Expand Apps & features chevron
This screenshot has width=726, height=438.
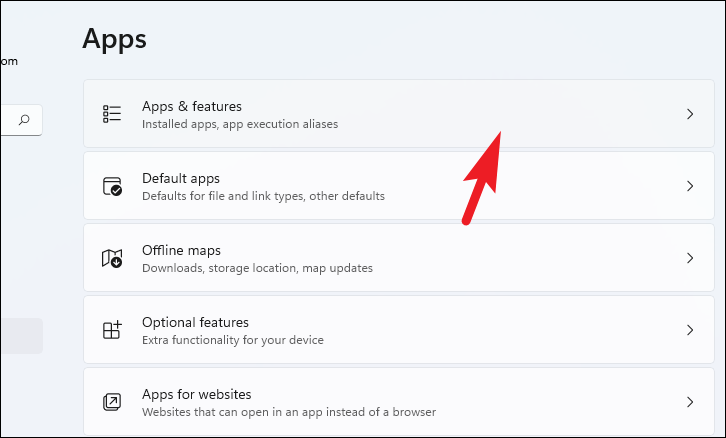coord(690,114)
